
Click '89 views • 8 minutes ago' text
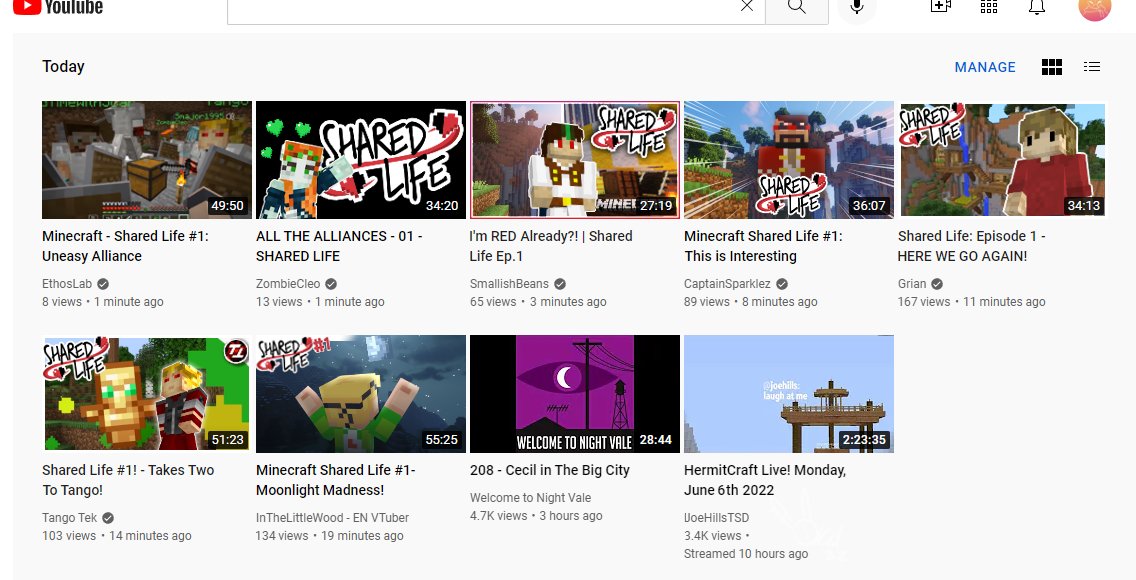point(751,302)
